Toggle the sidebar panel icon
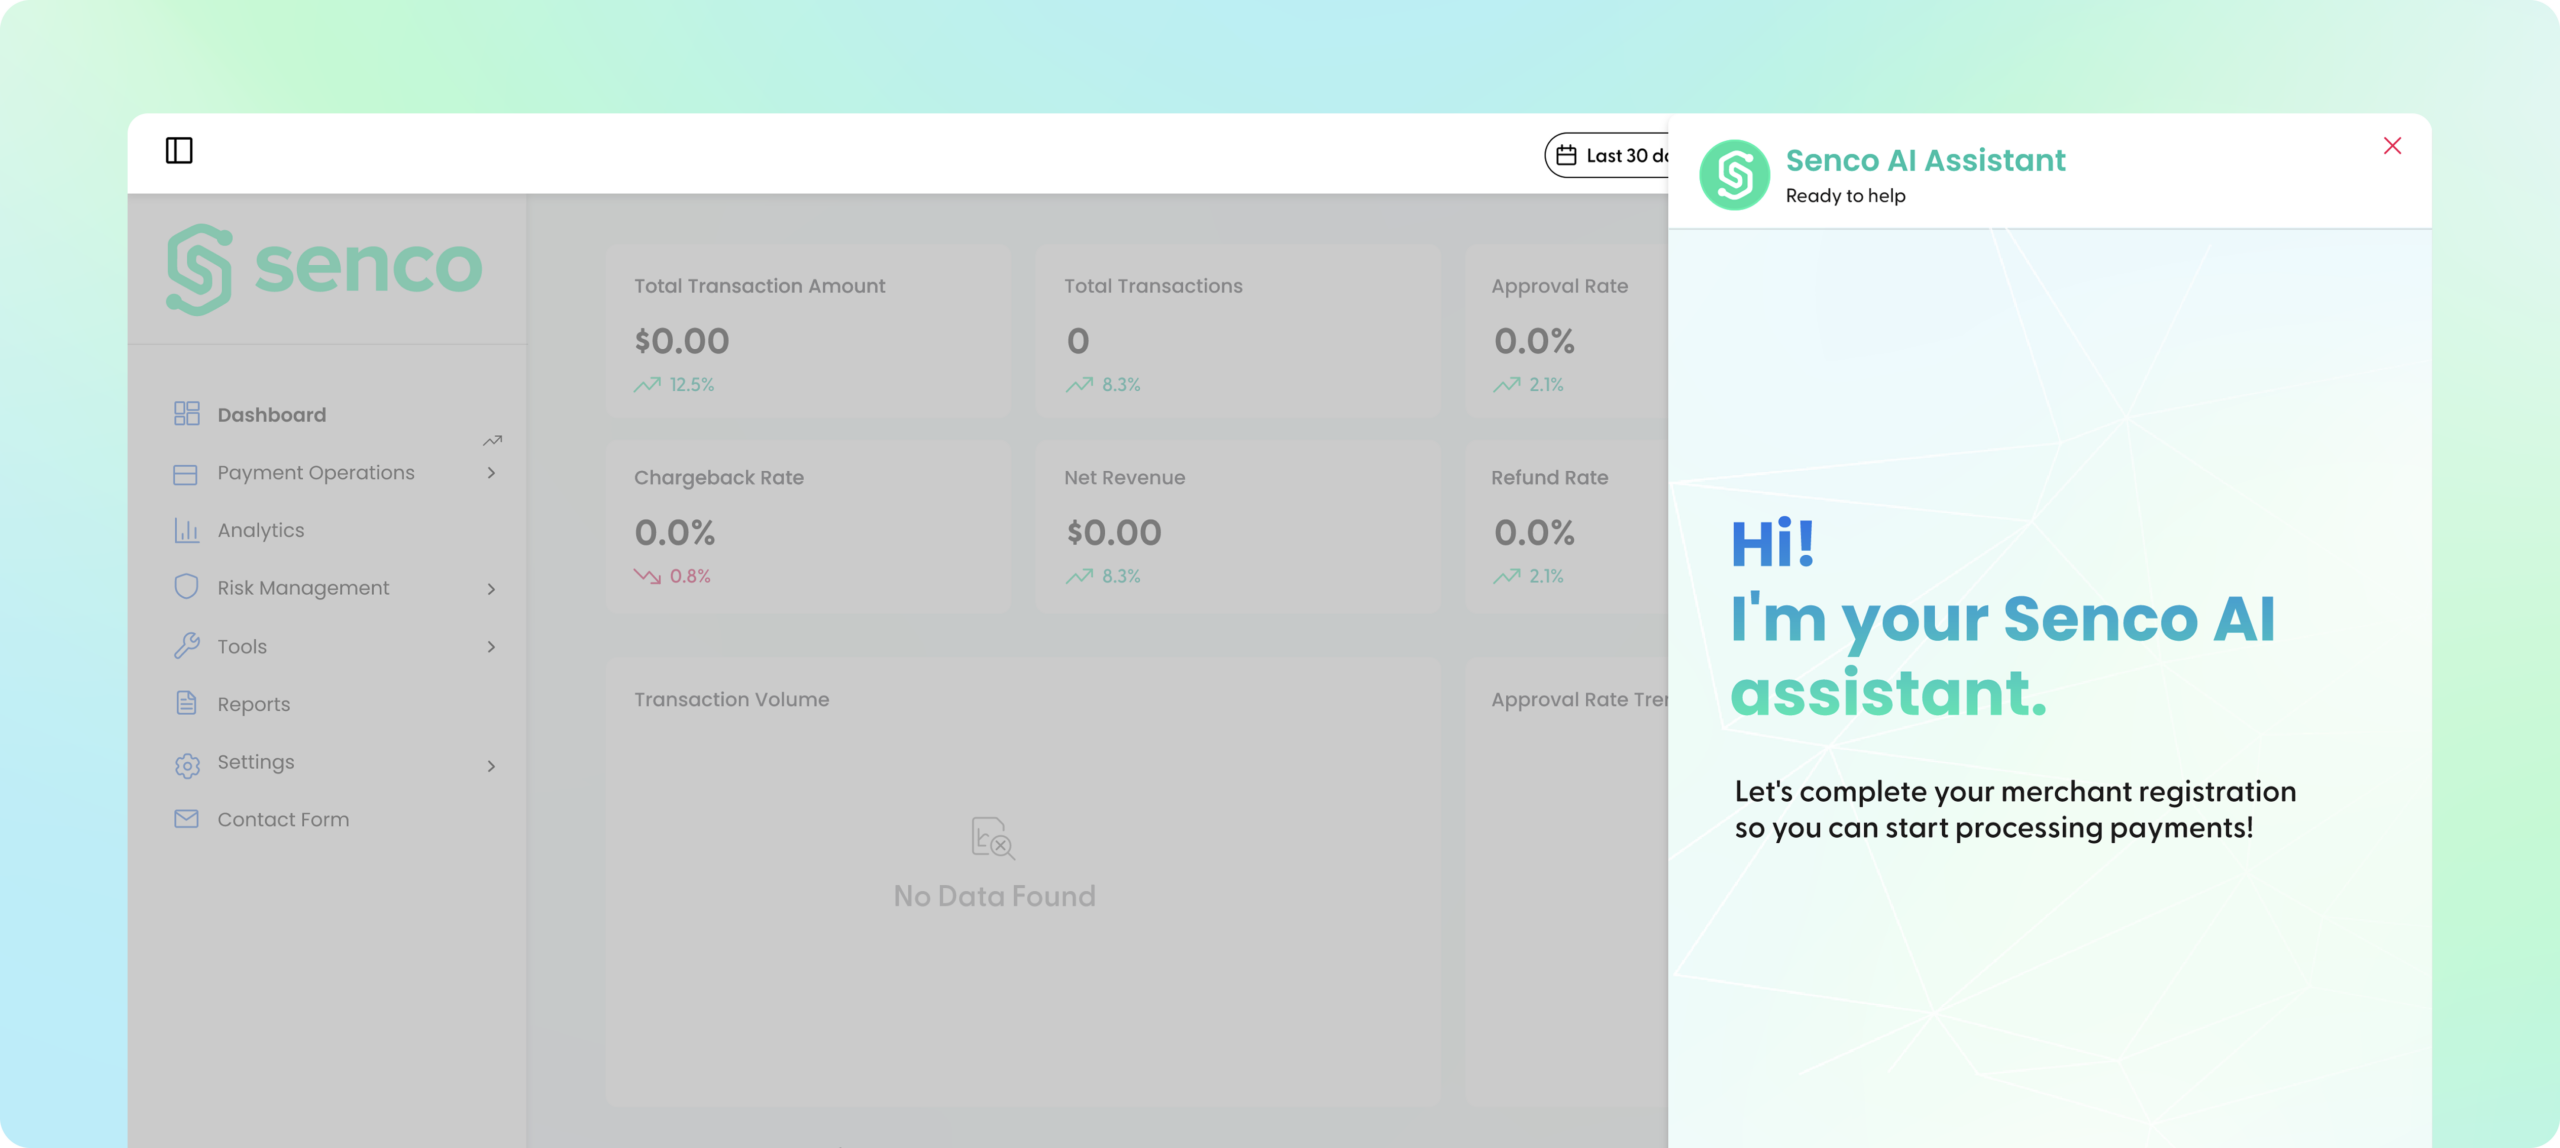Image resolution: width=2560 pixels, height=1148 pixels. pos(179,151)
